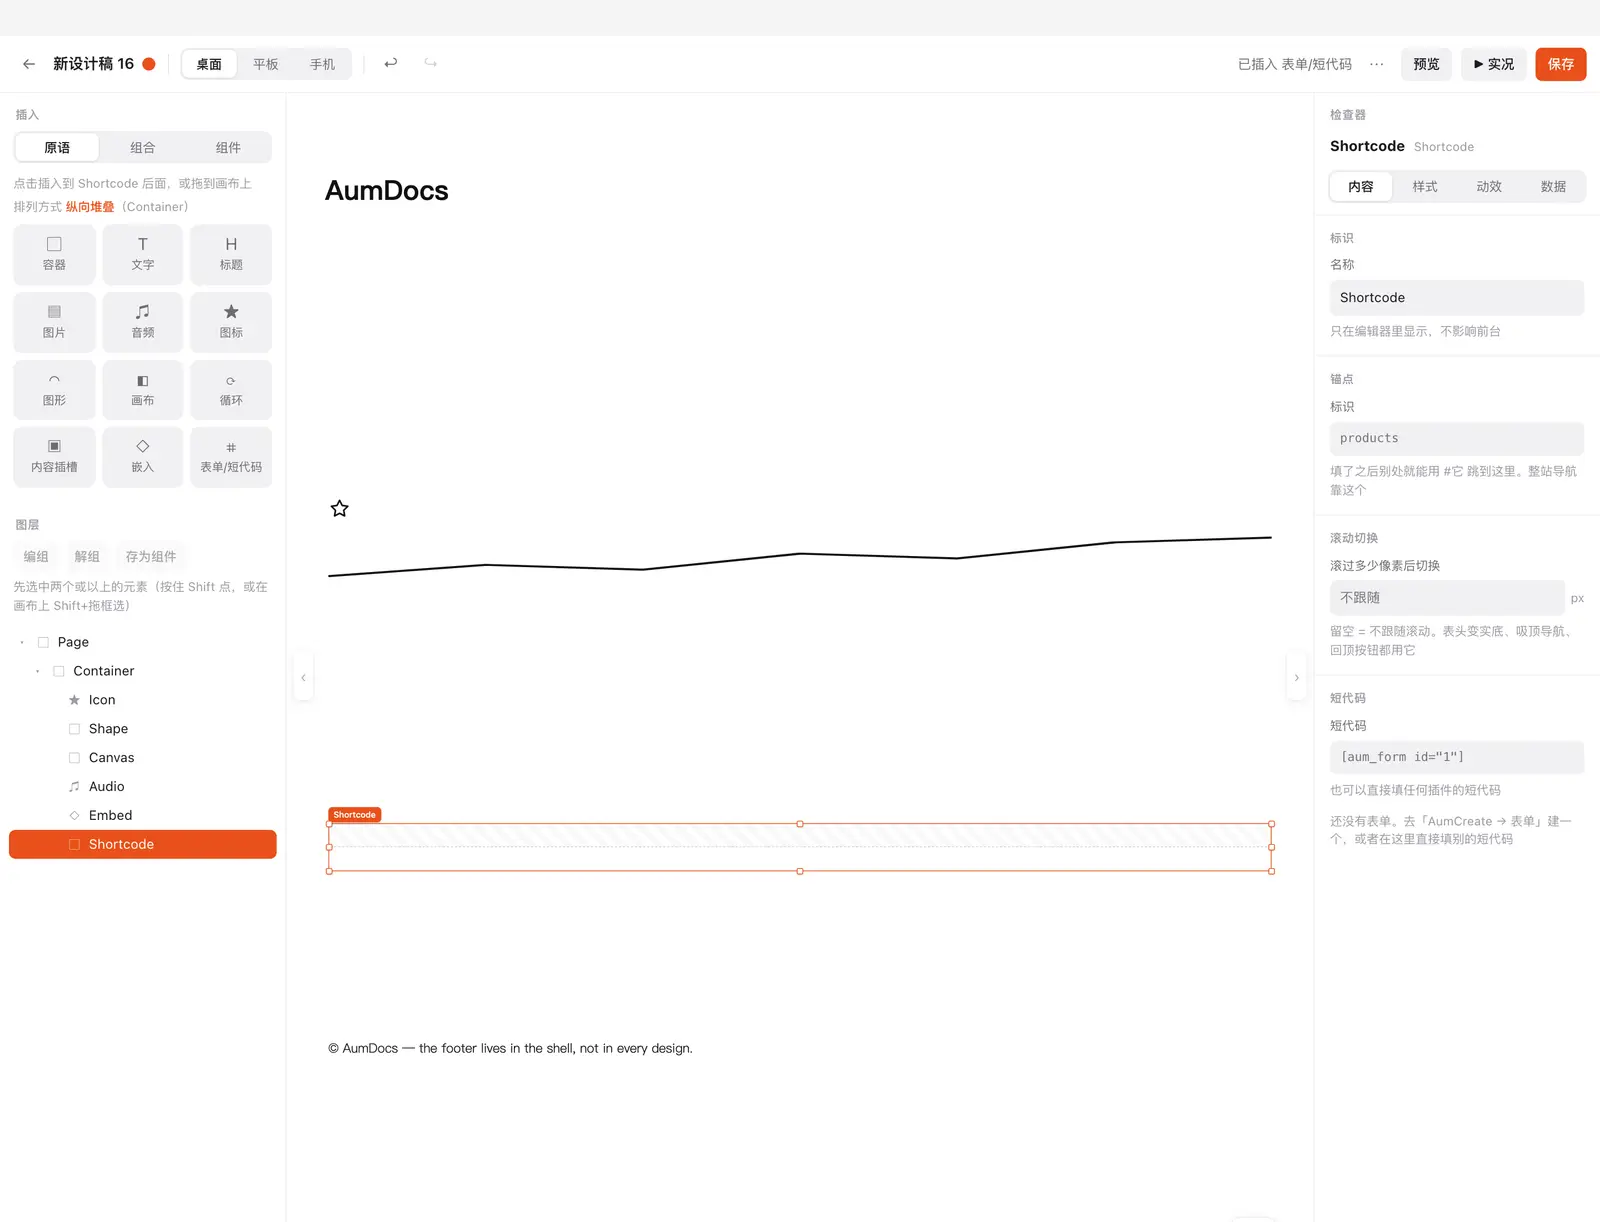Collapse the Page tree node
This screenshot has width=1600, height=1222.
pos(22,642)
